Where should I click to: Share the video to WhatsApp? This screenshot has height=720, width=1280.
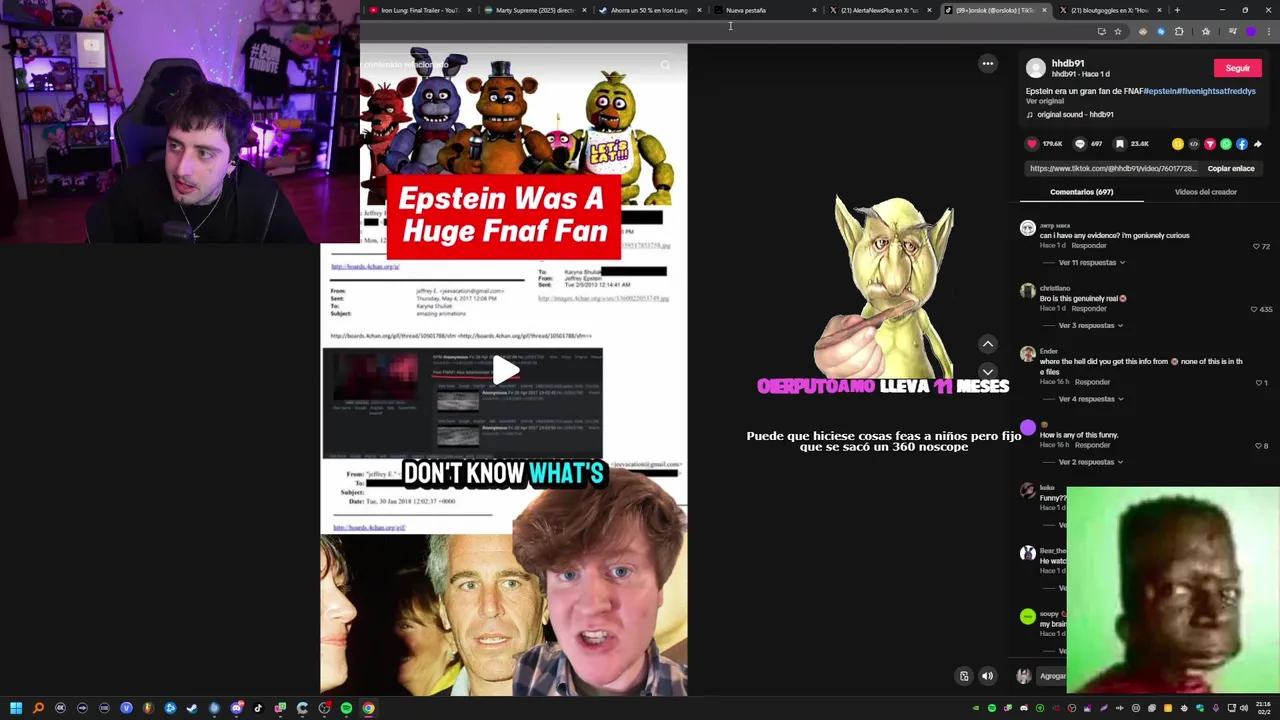[x=1226, y=144]
